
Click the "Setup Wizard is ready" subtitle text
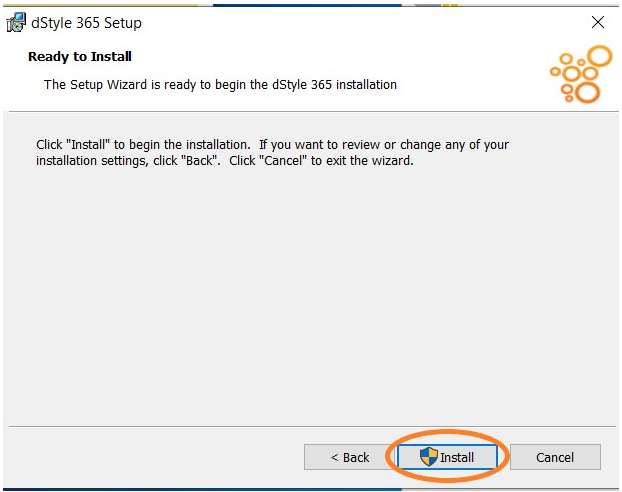(x=220, y=85)
